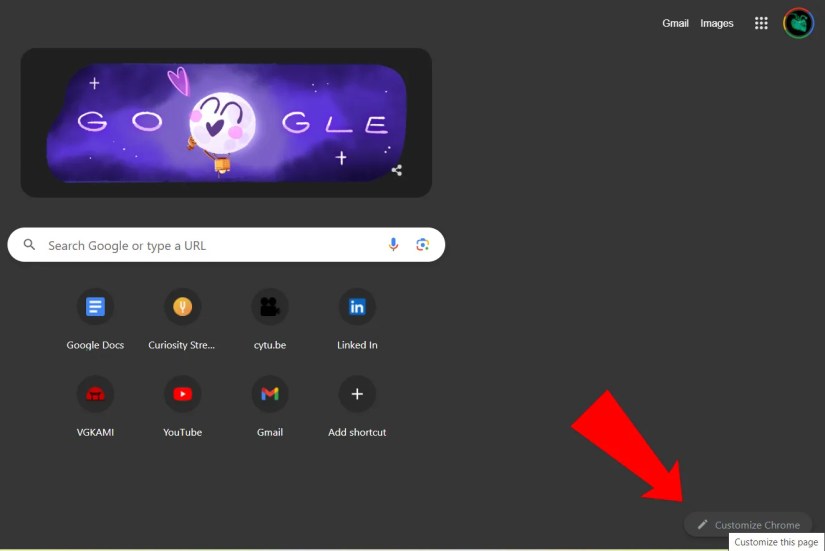Start voice search with the microphone

(x=393, y=245)
